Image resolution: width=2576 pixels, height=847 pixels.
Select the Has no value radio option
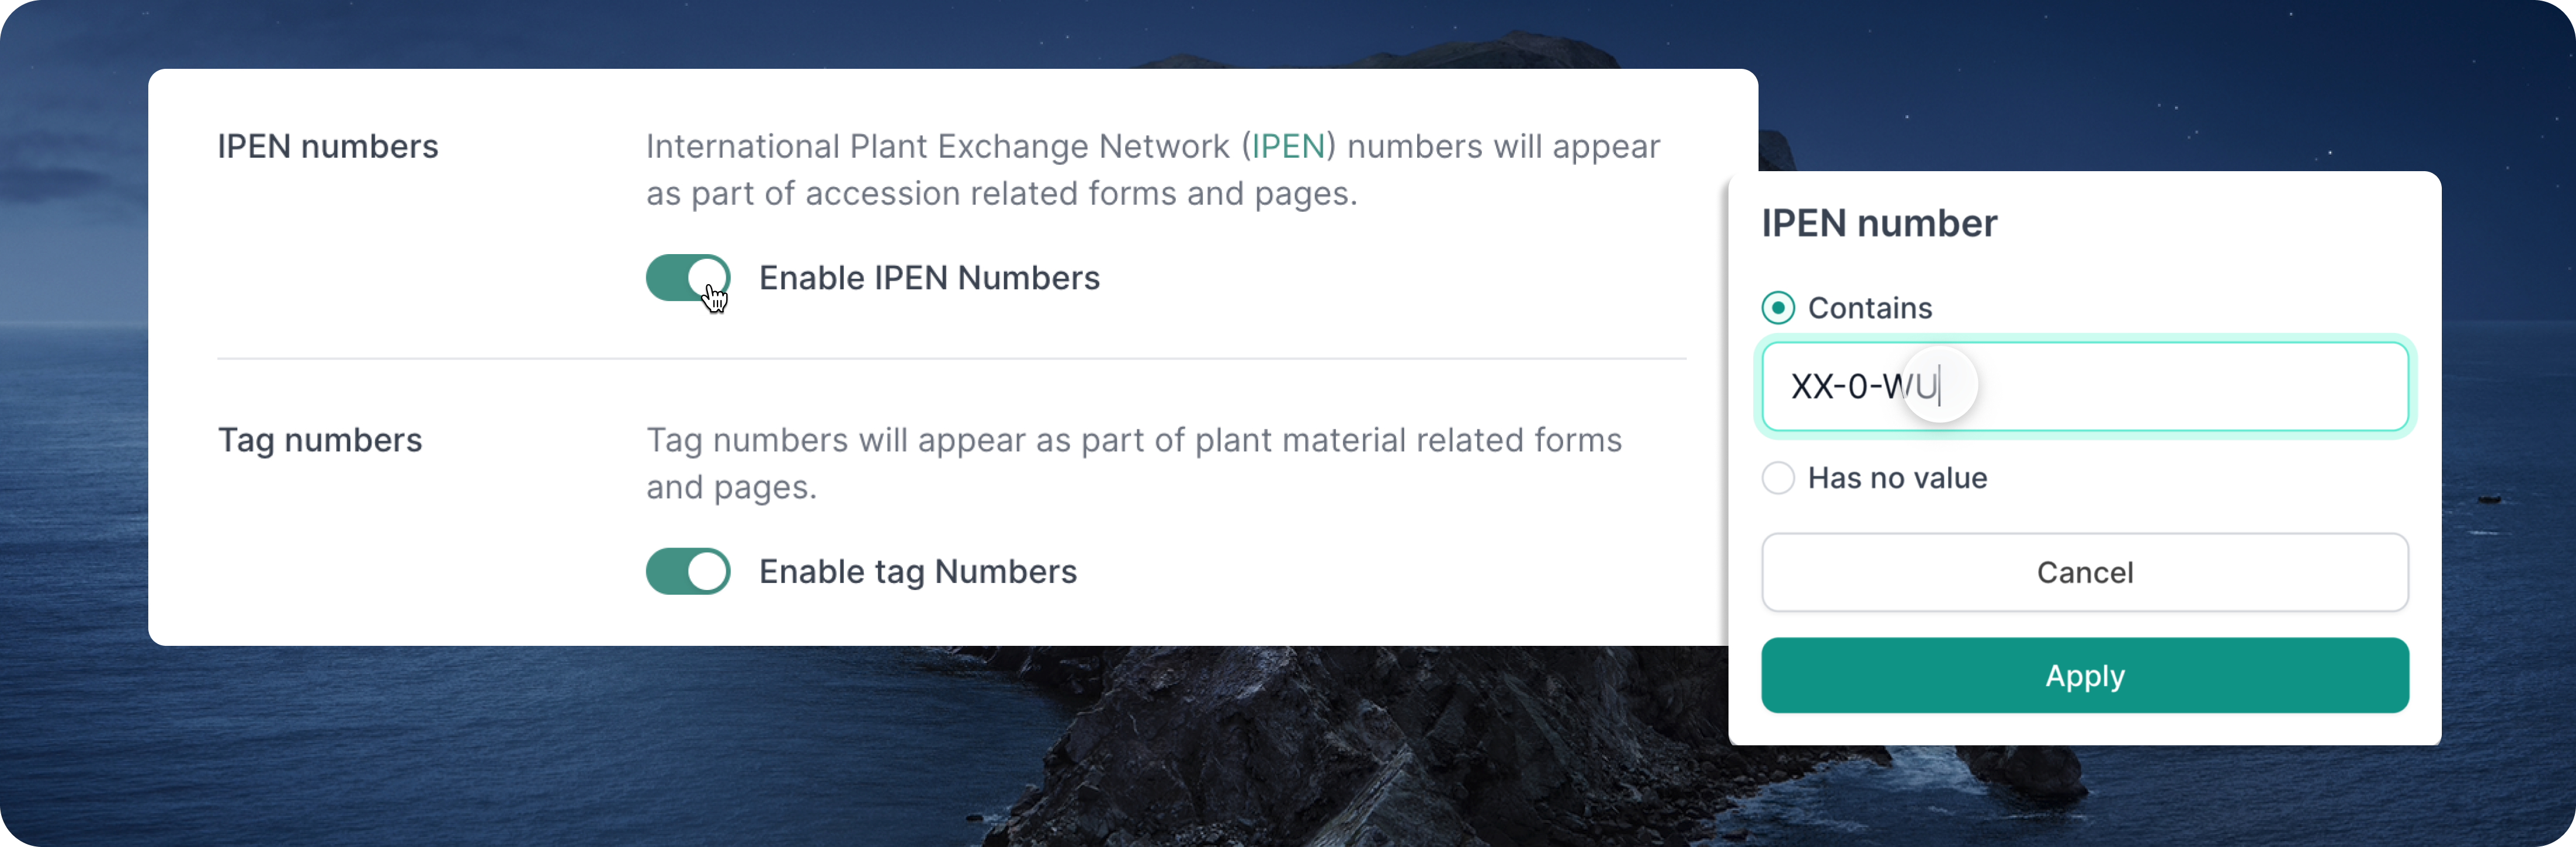(x=1778, y=477)
